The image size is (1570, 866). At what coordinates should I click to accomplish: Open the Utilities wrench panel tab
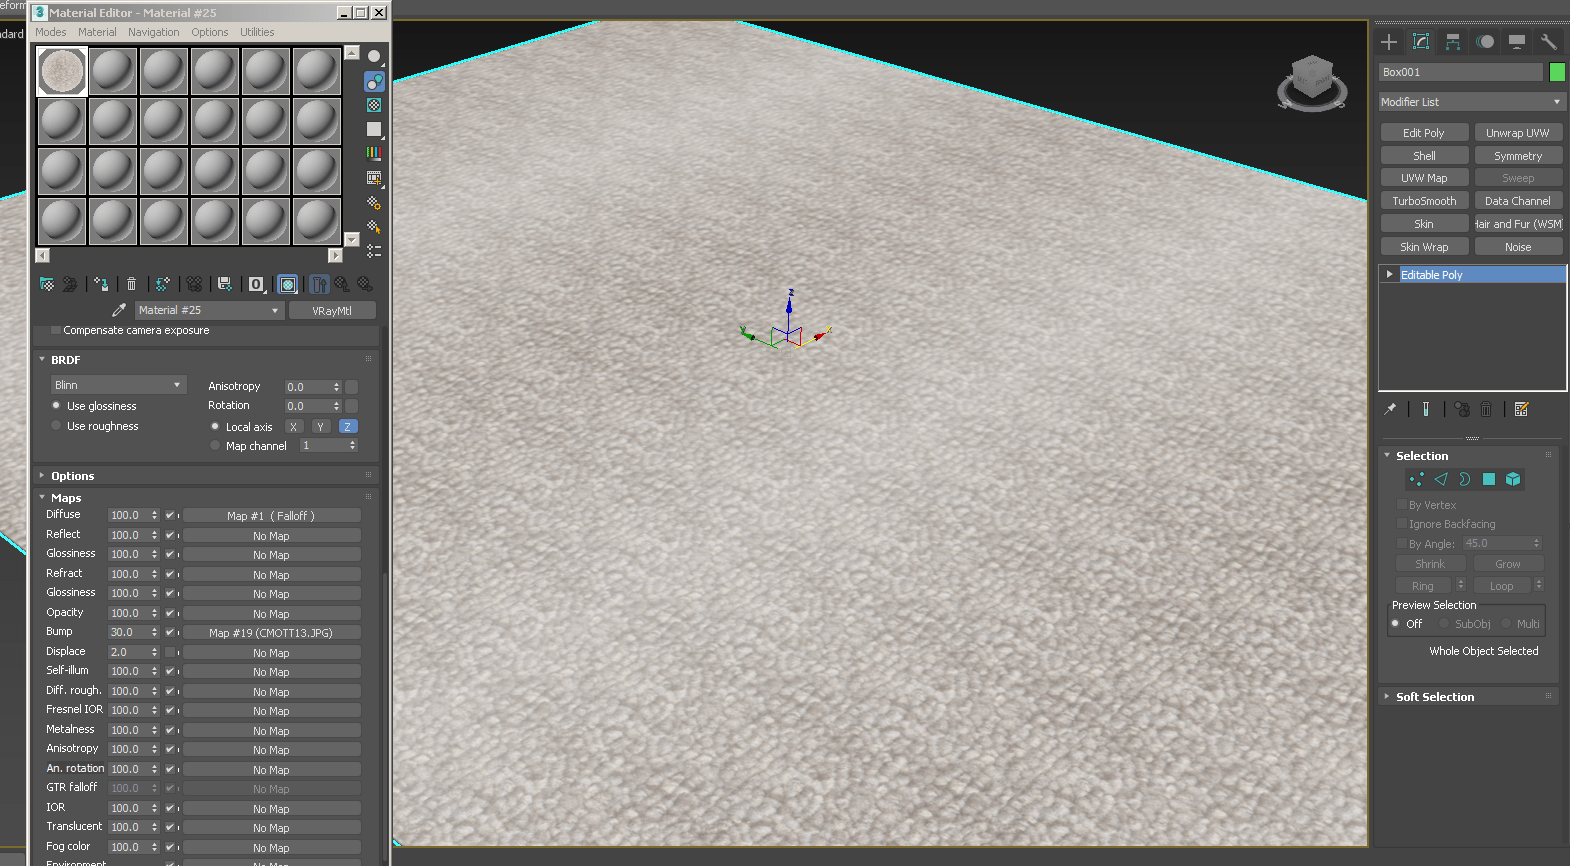tap(1549, 41)
